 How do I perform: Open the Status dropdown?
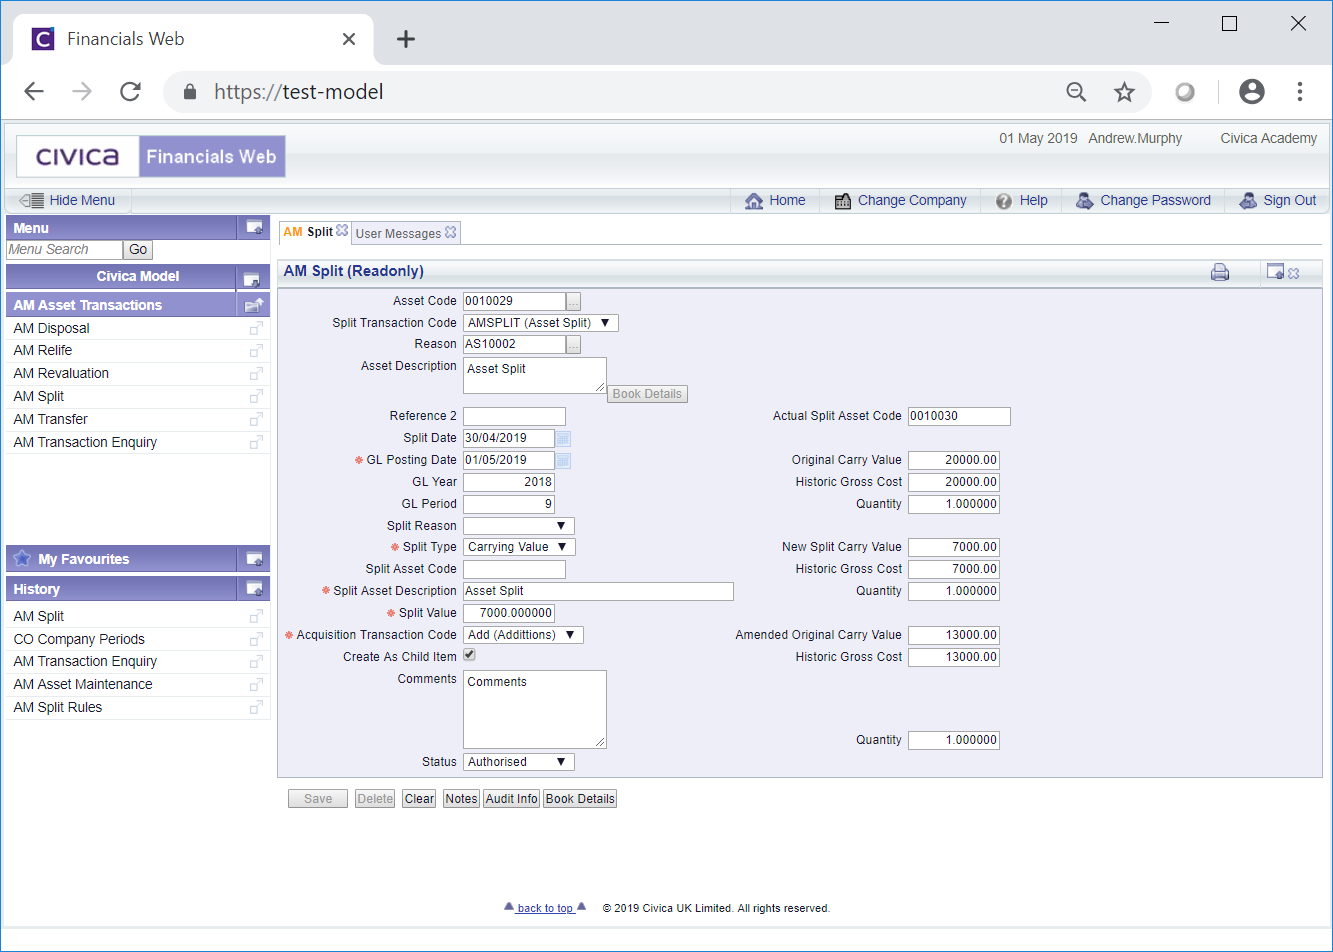(519, 762)
